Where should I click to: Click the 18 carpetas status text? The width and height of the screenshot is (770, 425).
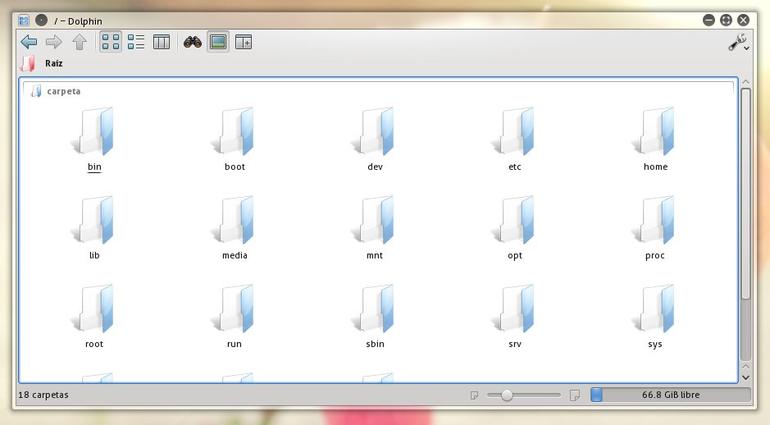43,395
